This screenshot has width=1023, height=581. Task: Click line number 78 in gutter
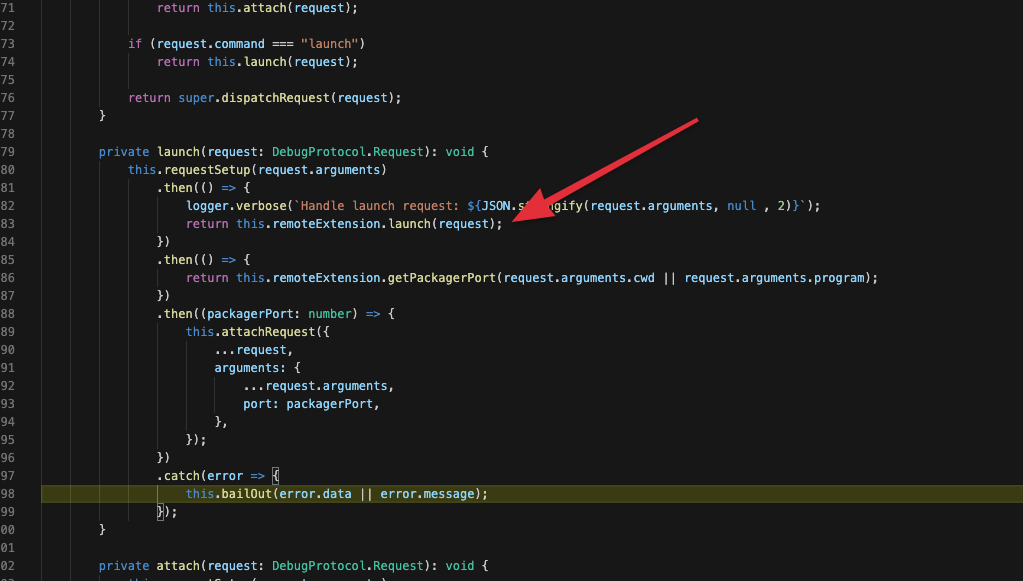pos(8,134)
